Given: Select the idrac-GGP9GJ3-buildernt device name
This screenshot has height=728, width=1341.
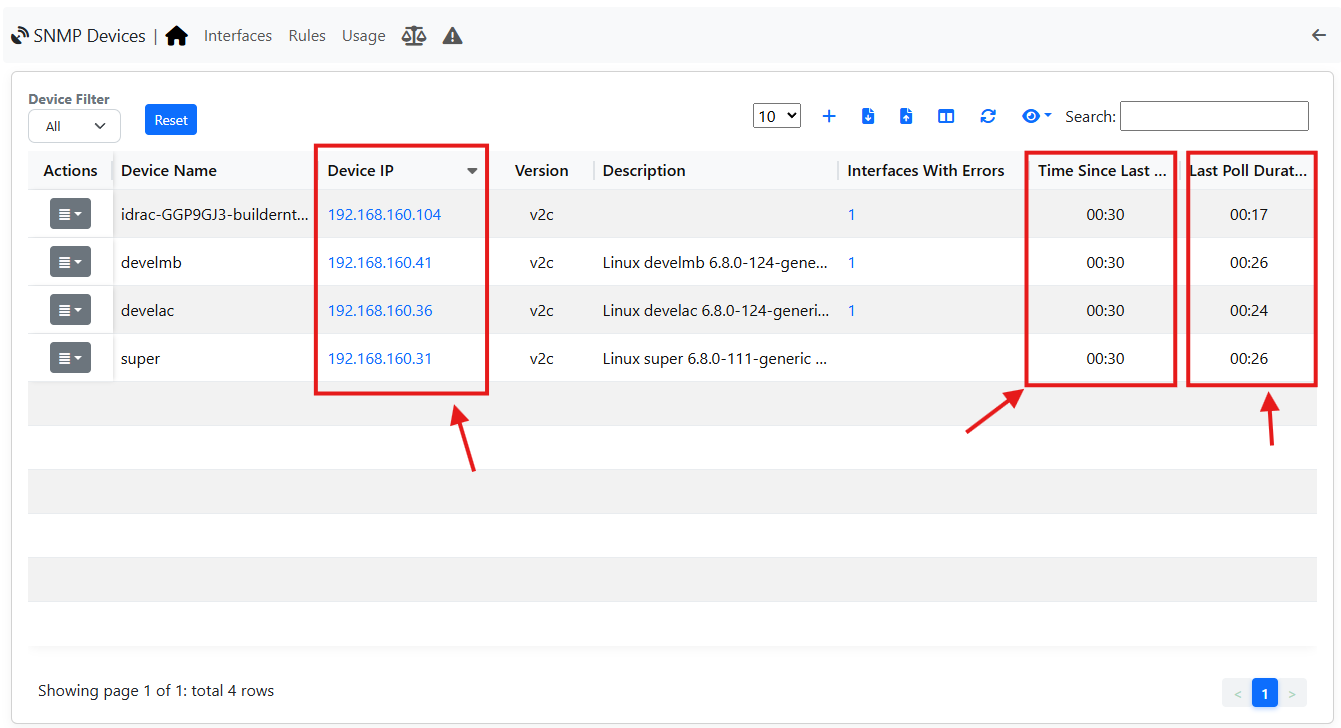Looking at the screenshot, I should (214, 214).
